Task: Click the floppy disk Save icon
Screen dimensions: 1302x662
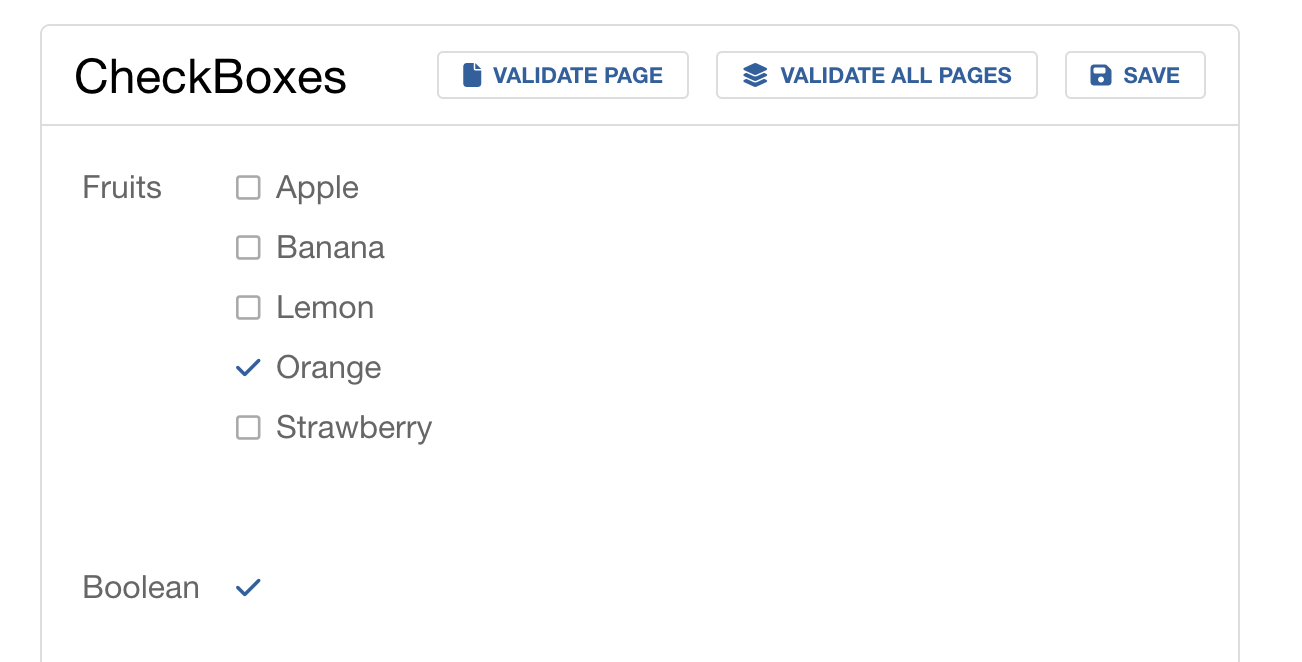Action: [x=1101, y=75]
